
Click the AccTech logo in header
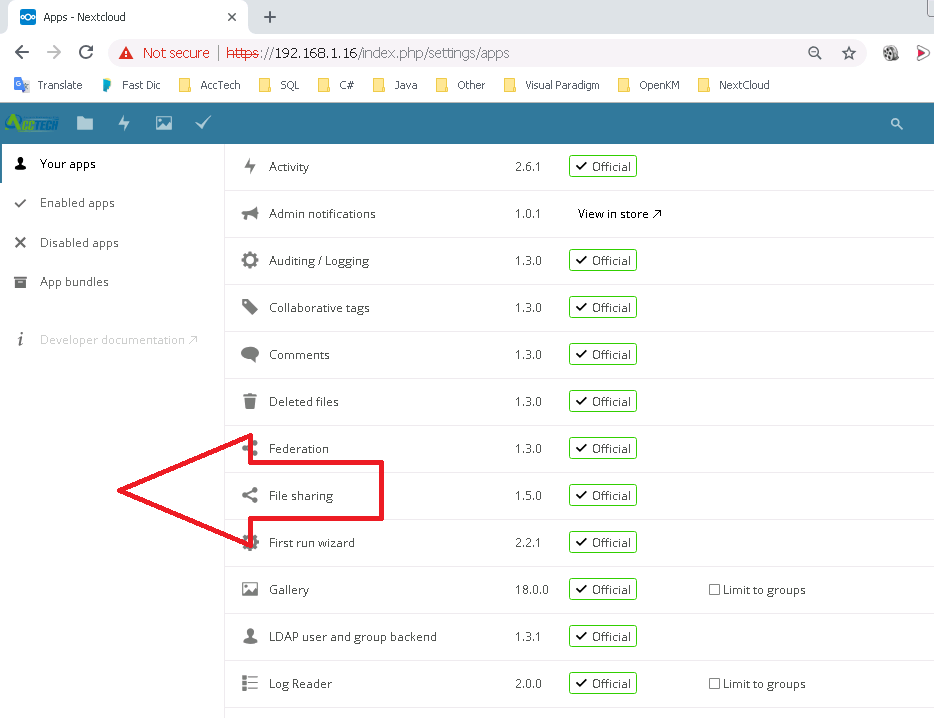(x=32, y=123)
